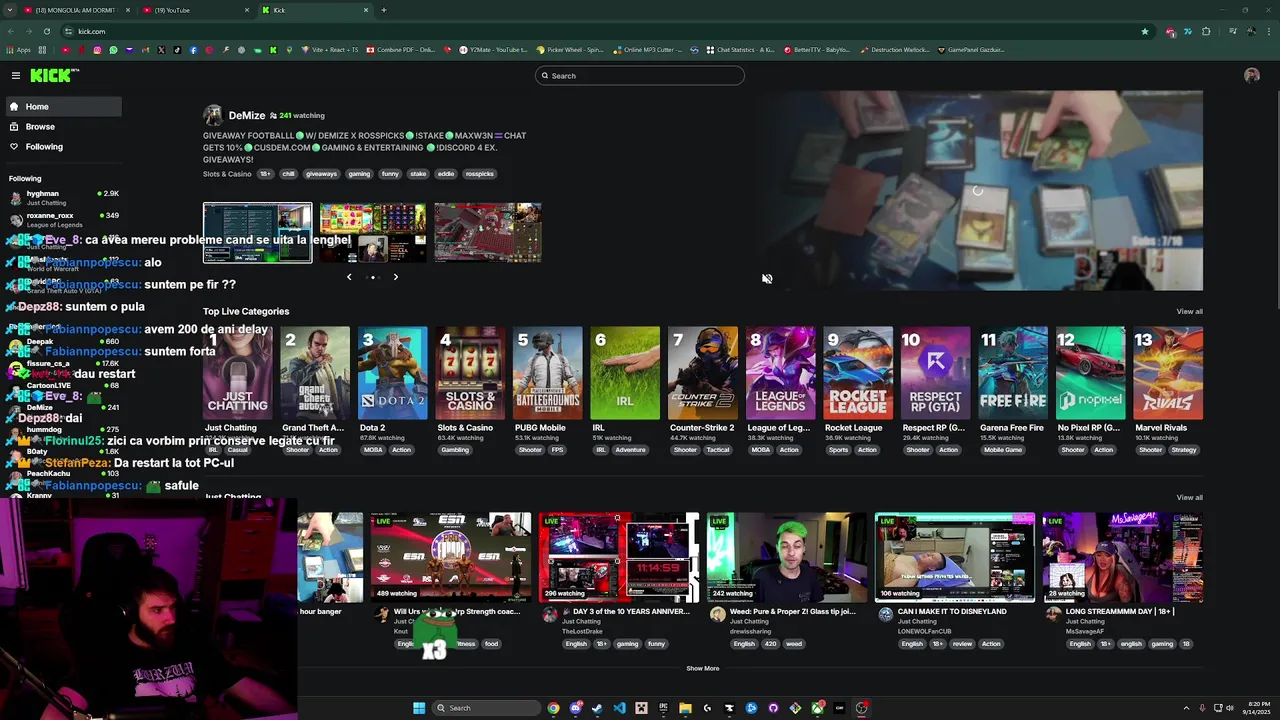Open Visual Studio Code from the taskbar
The width and height of the screenshot is (1280, 720).
[619, 708]
